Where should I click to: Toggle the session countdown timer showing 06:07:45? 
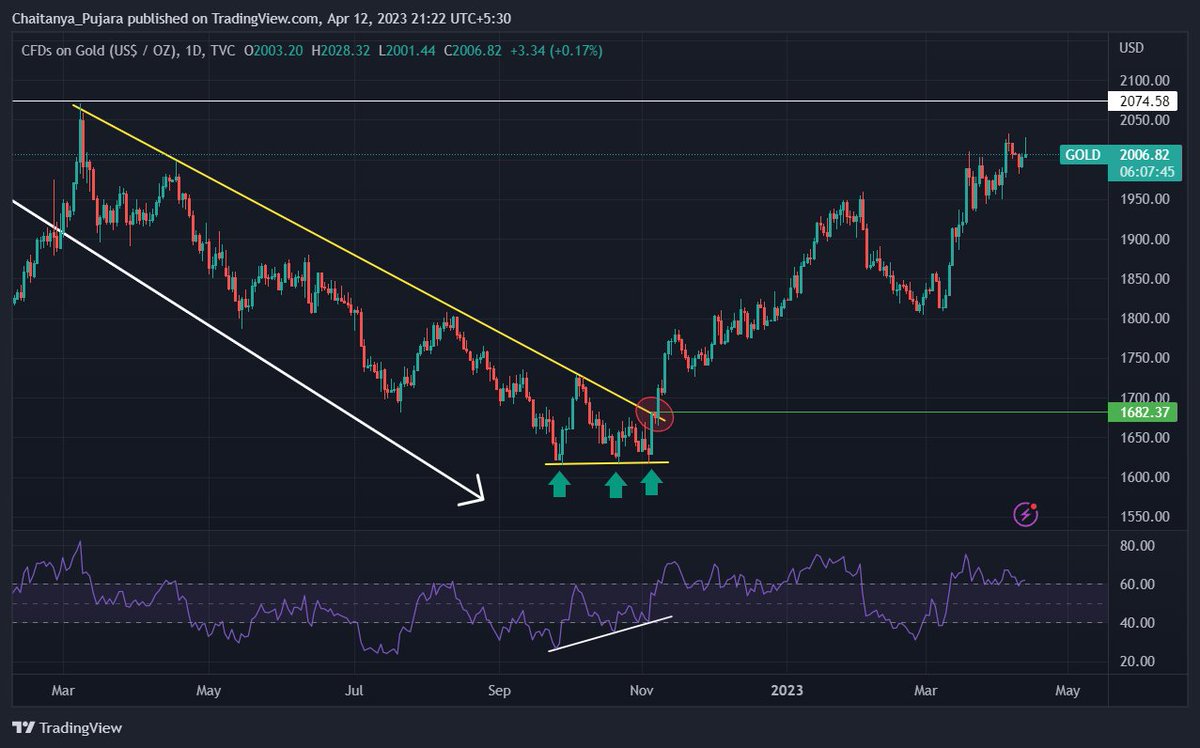click(1146, 172)
